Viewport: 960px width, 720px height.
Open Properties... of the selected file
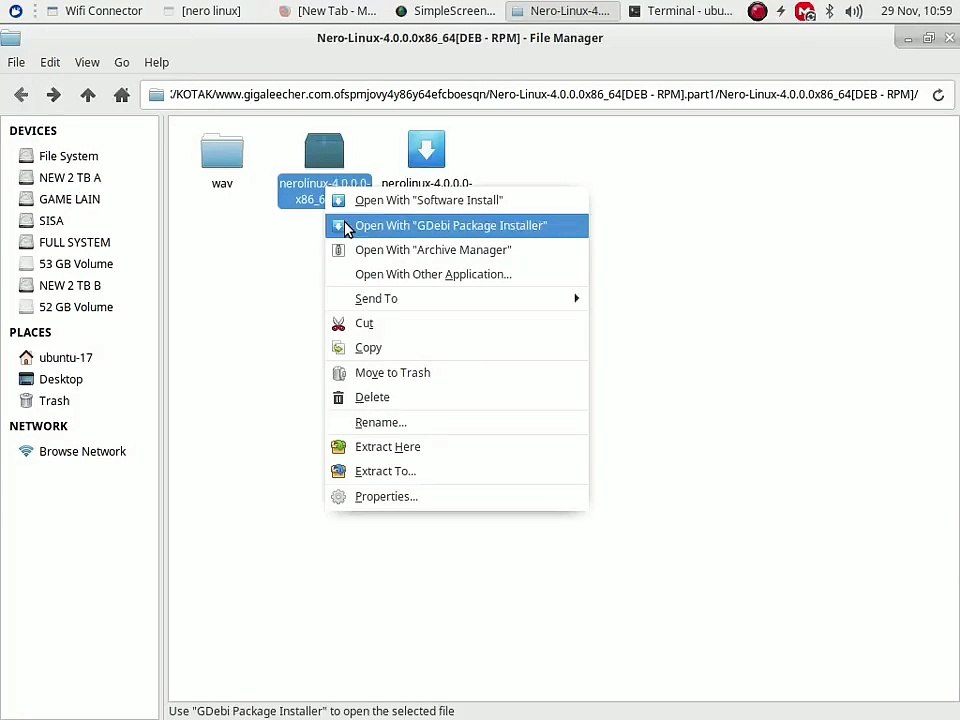(457, 497)
